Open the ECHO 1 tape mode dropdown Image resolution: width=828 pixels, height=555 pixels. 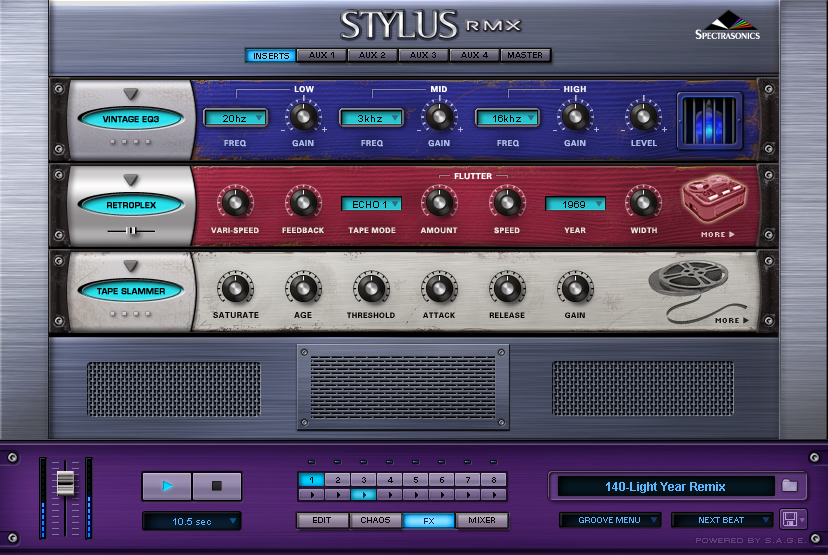pyautogui.click(x=371, y=204)
